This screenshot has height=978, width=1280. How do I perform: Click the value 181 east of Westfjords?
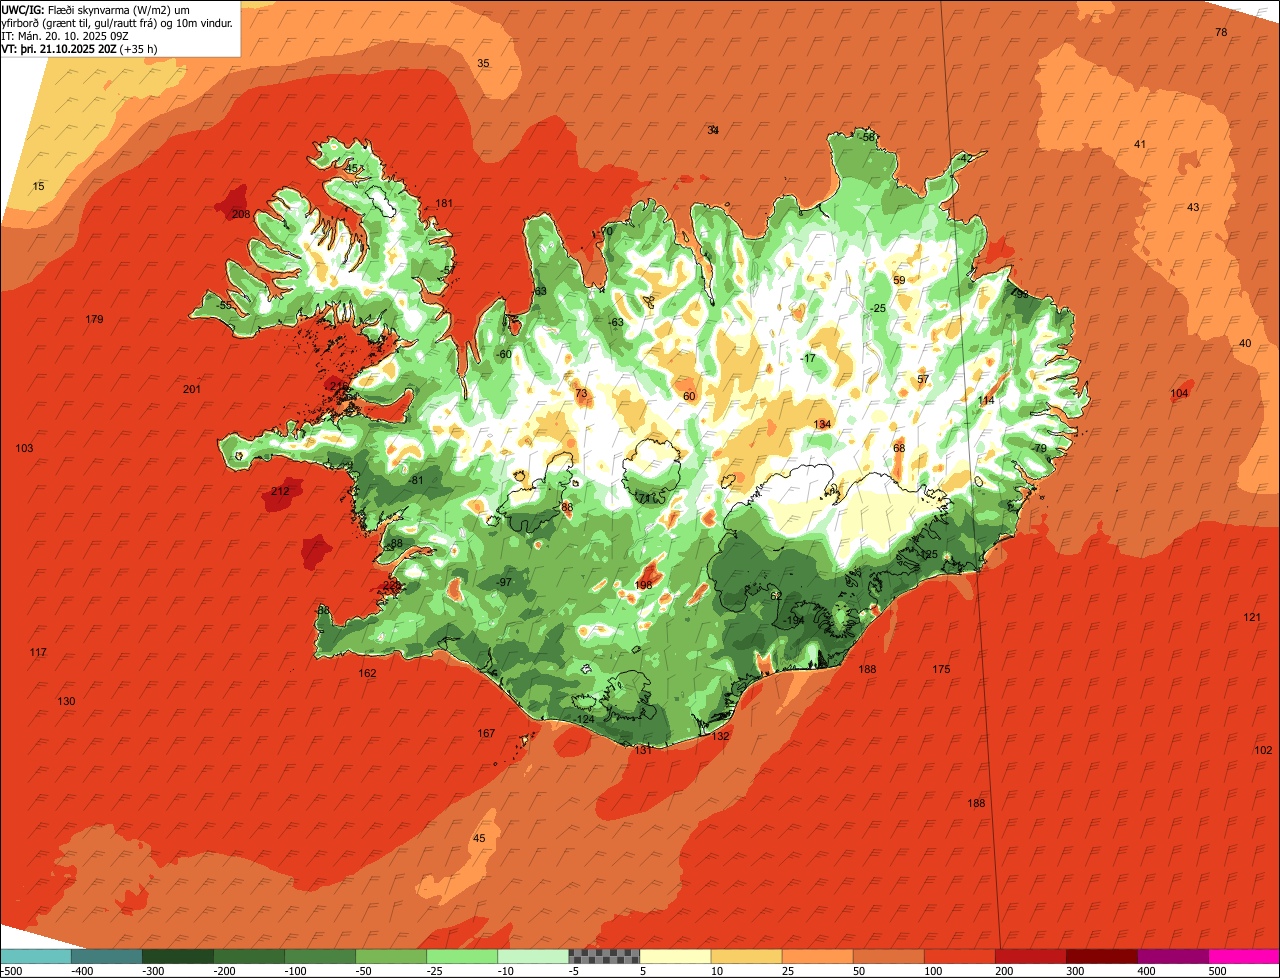(444, 203)
